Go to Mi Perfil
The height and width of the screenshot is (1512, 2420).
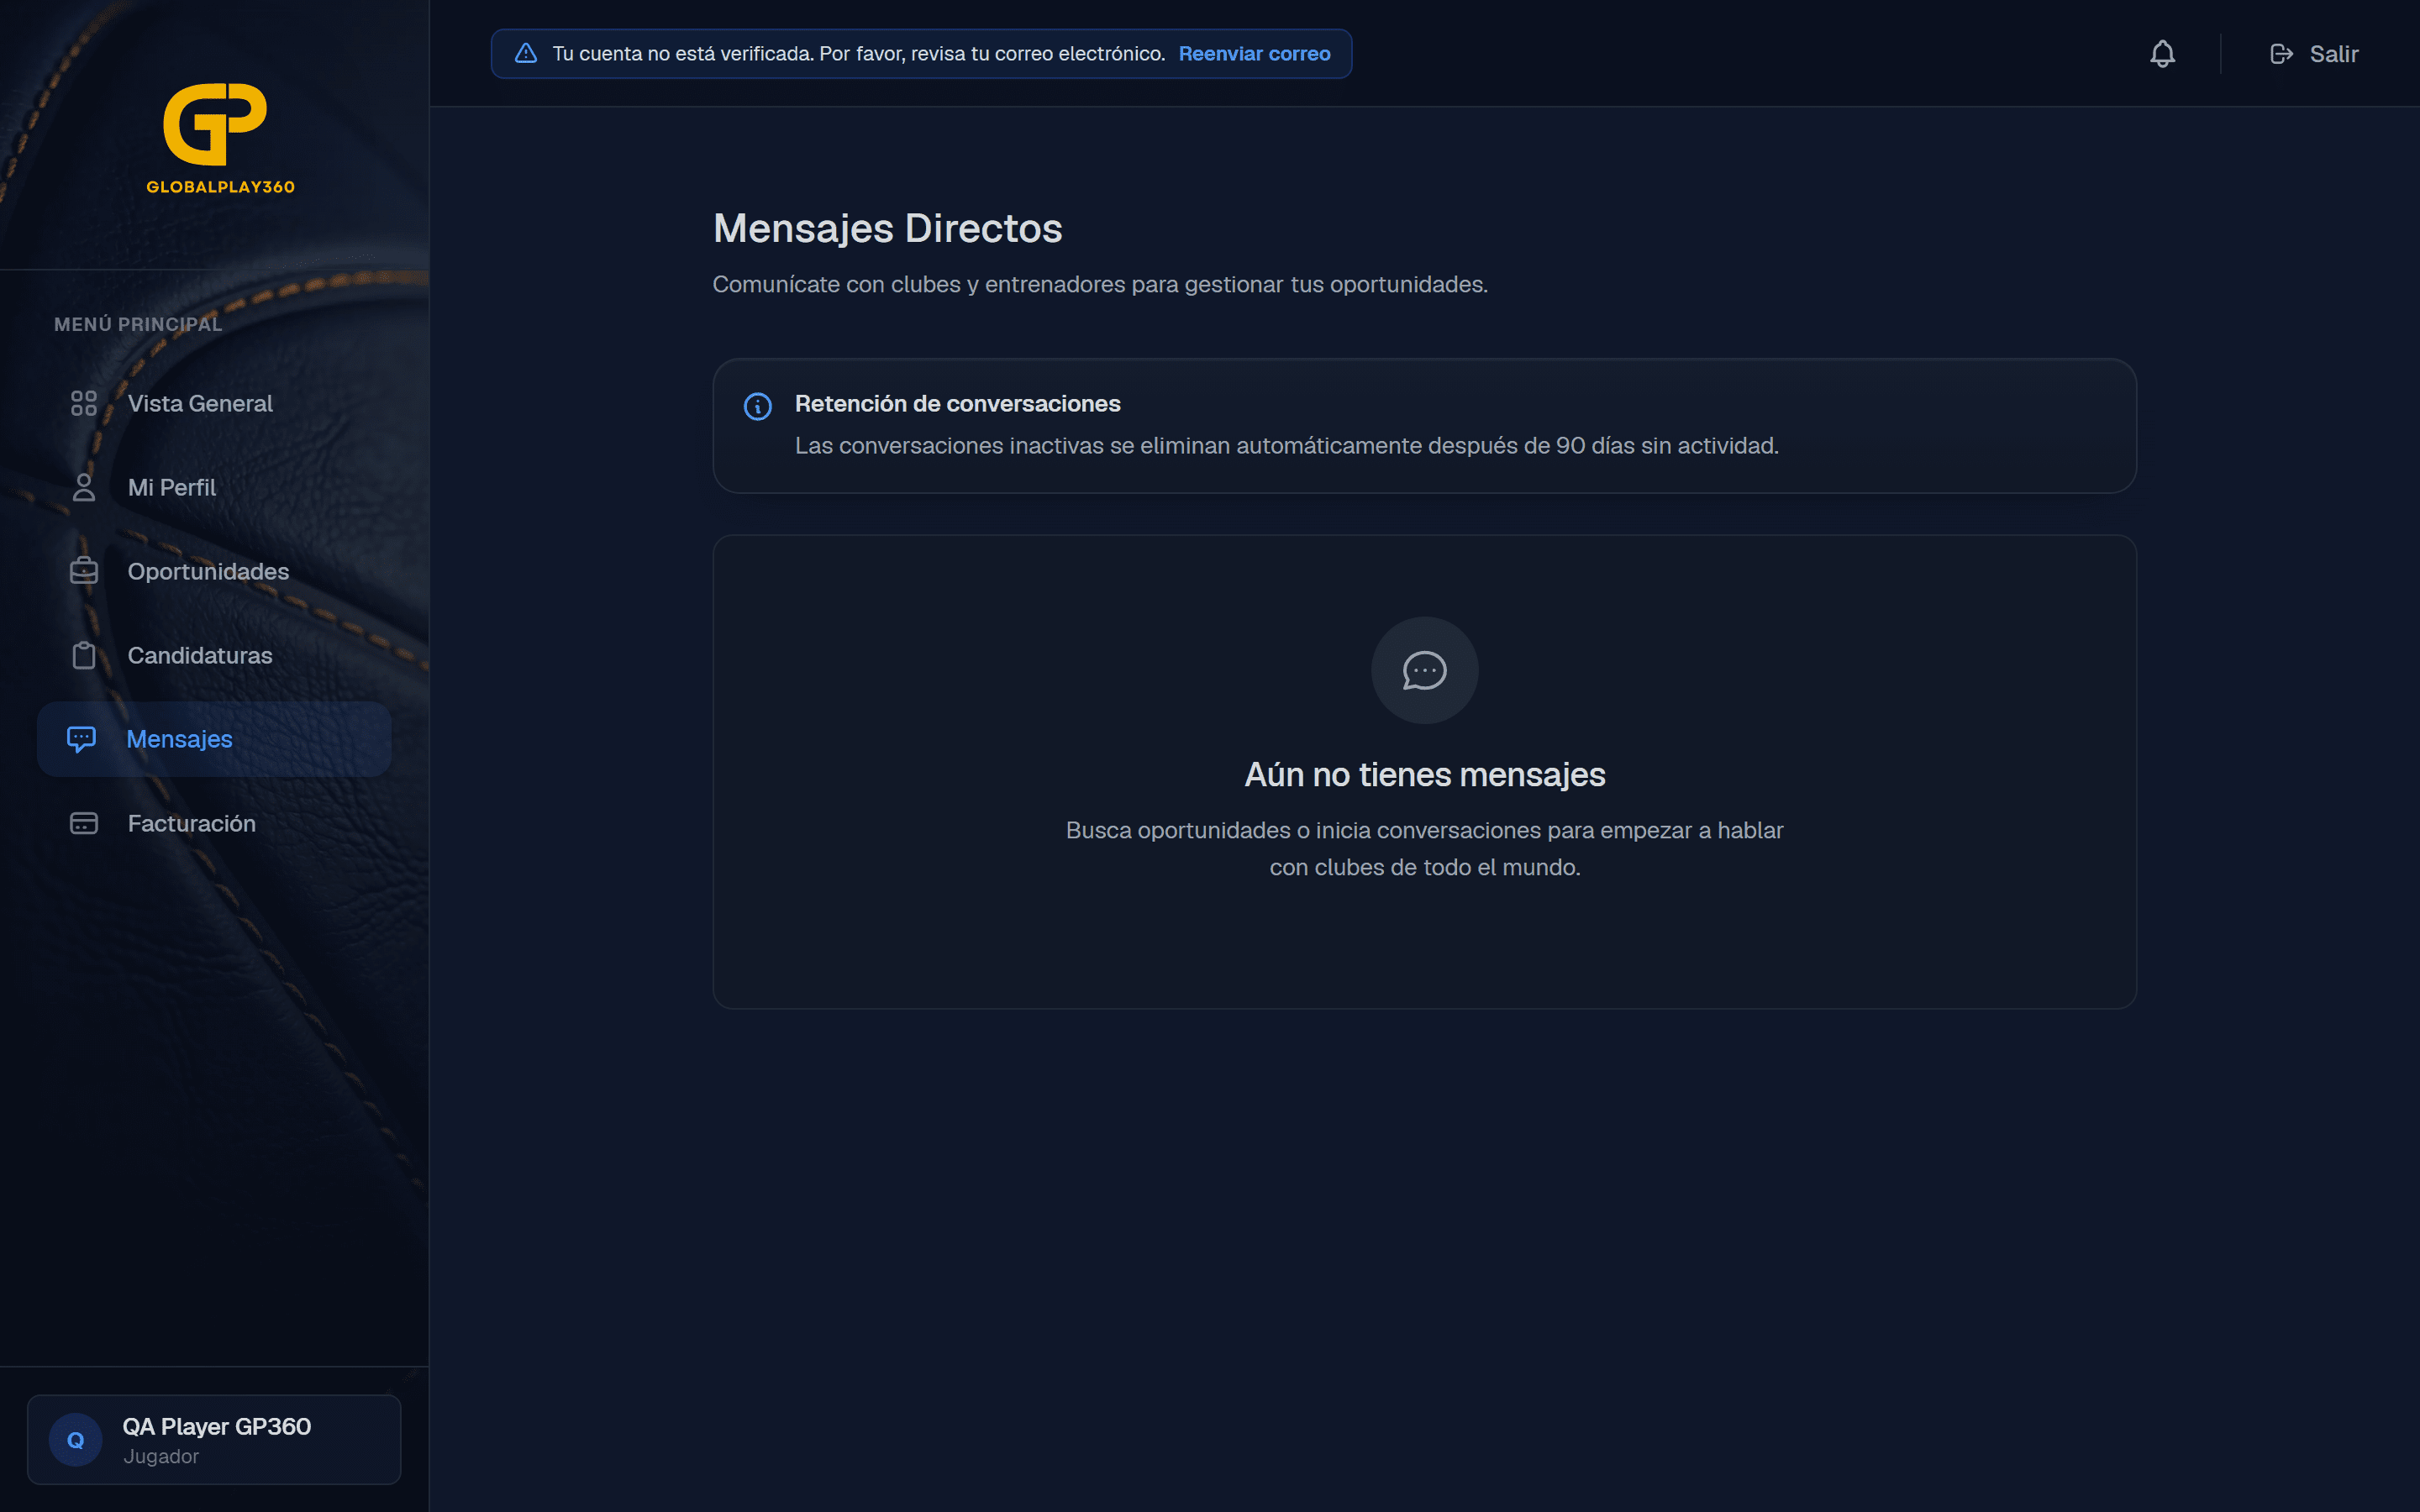click(x=214, y=487)
